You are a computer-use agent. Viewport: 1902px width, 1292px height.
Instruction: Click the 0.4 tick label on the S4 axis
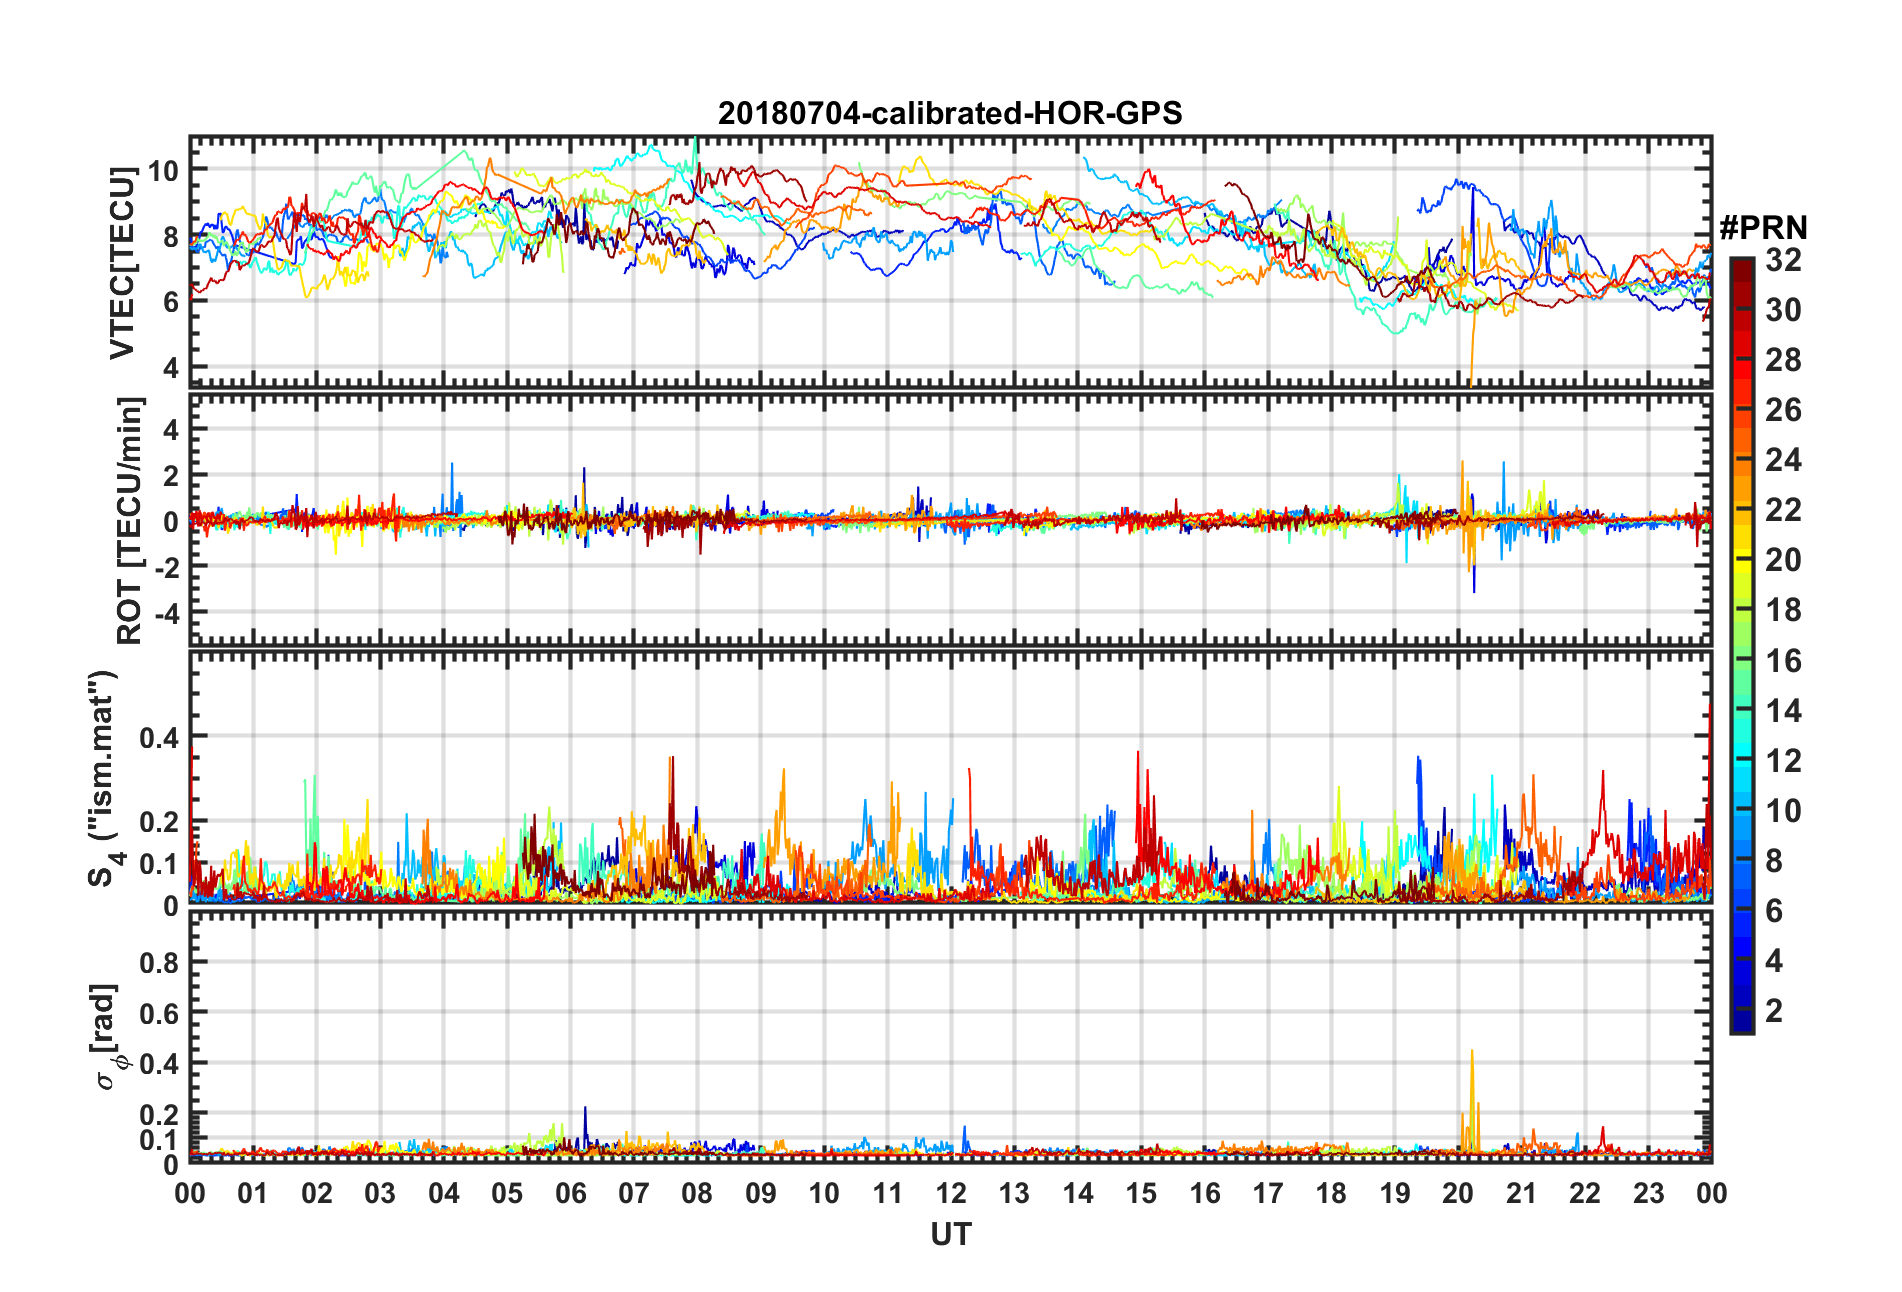click(x=160, y=738)
